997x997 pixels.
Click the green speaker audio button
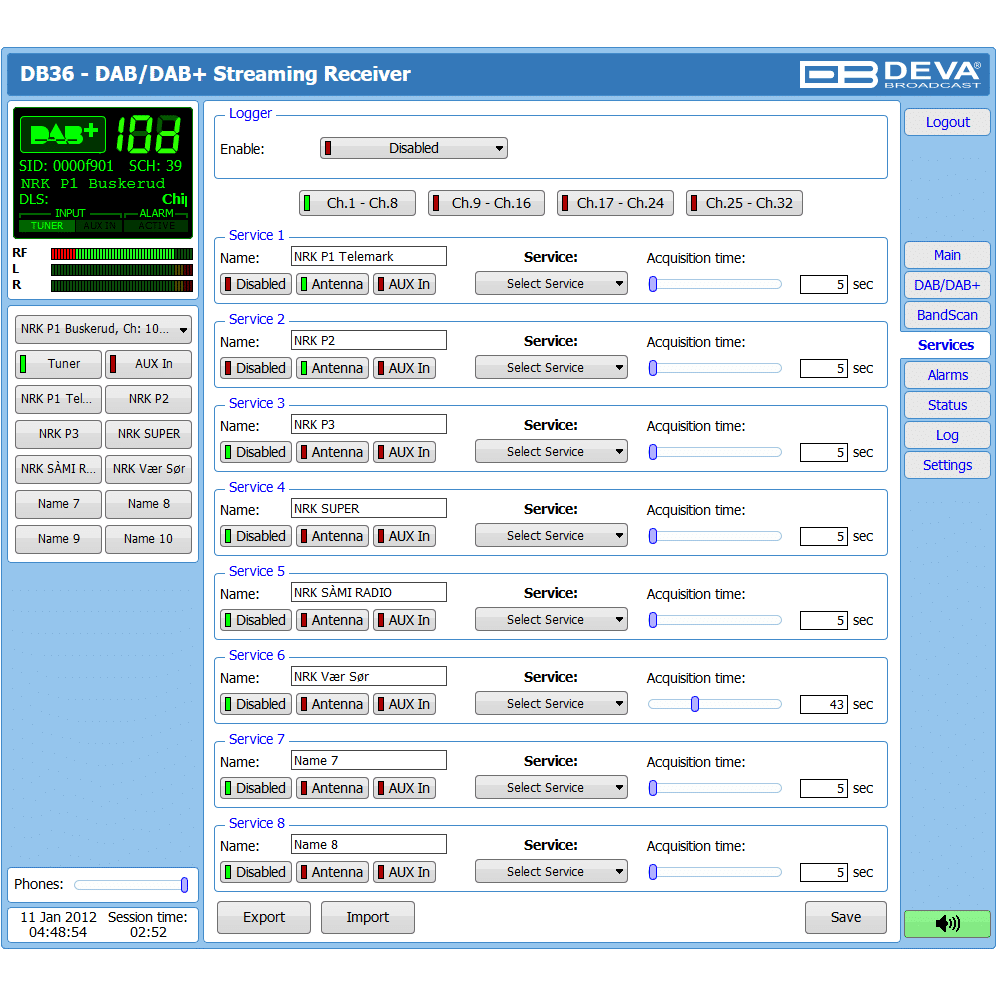tap(946, 923)
